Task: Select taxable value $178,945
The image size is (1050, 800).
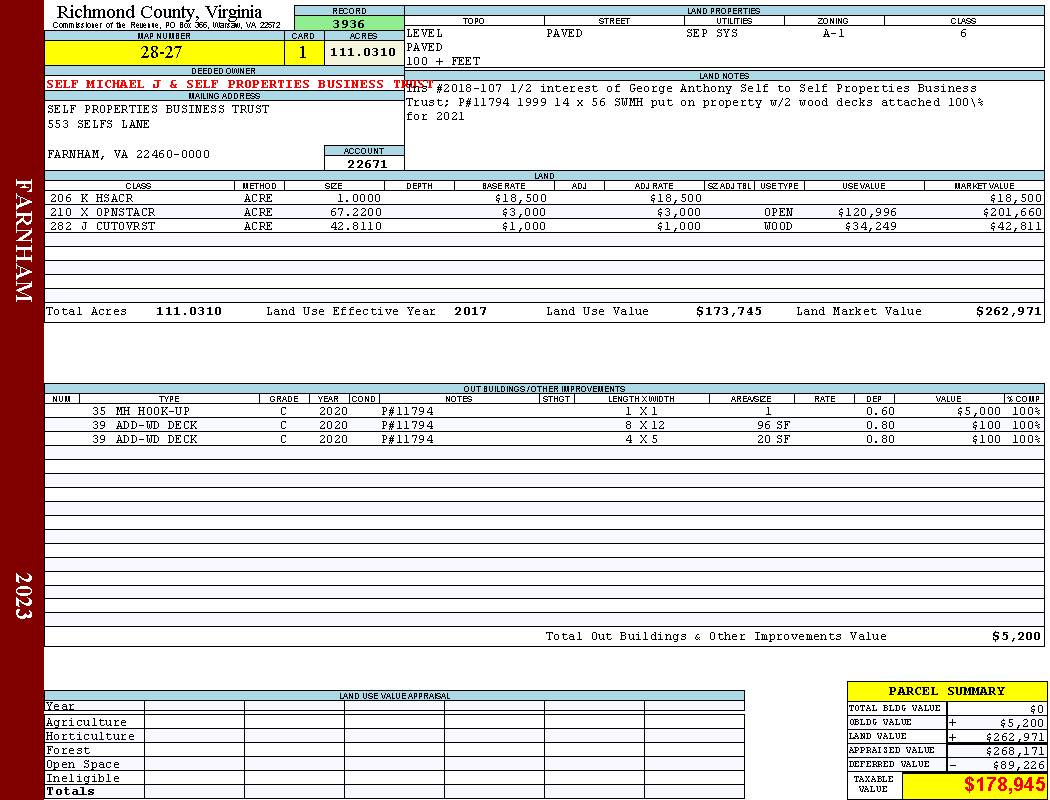Action: click(1004, 785)
